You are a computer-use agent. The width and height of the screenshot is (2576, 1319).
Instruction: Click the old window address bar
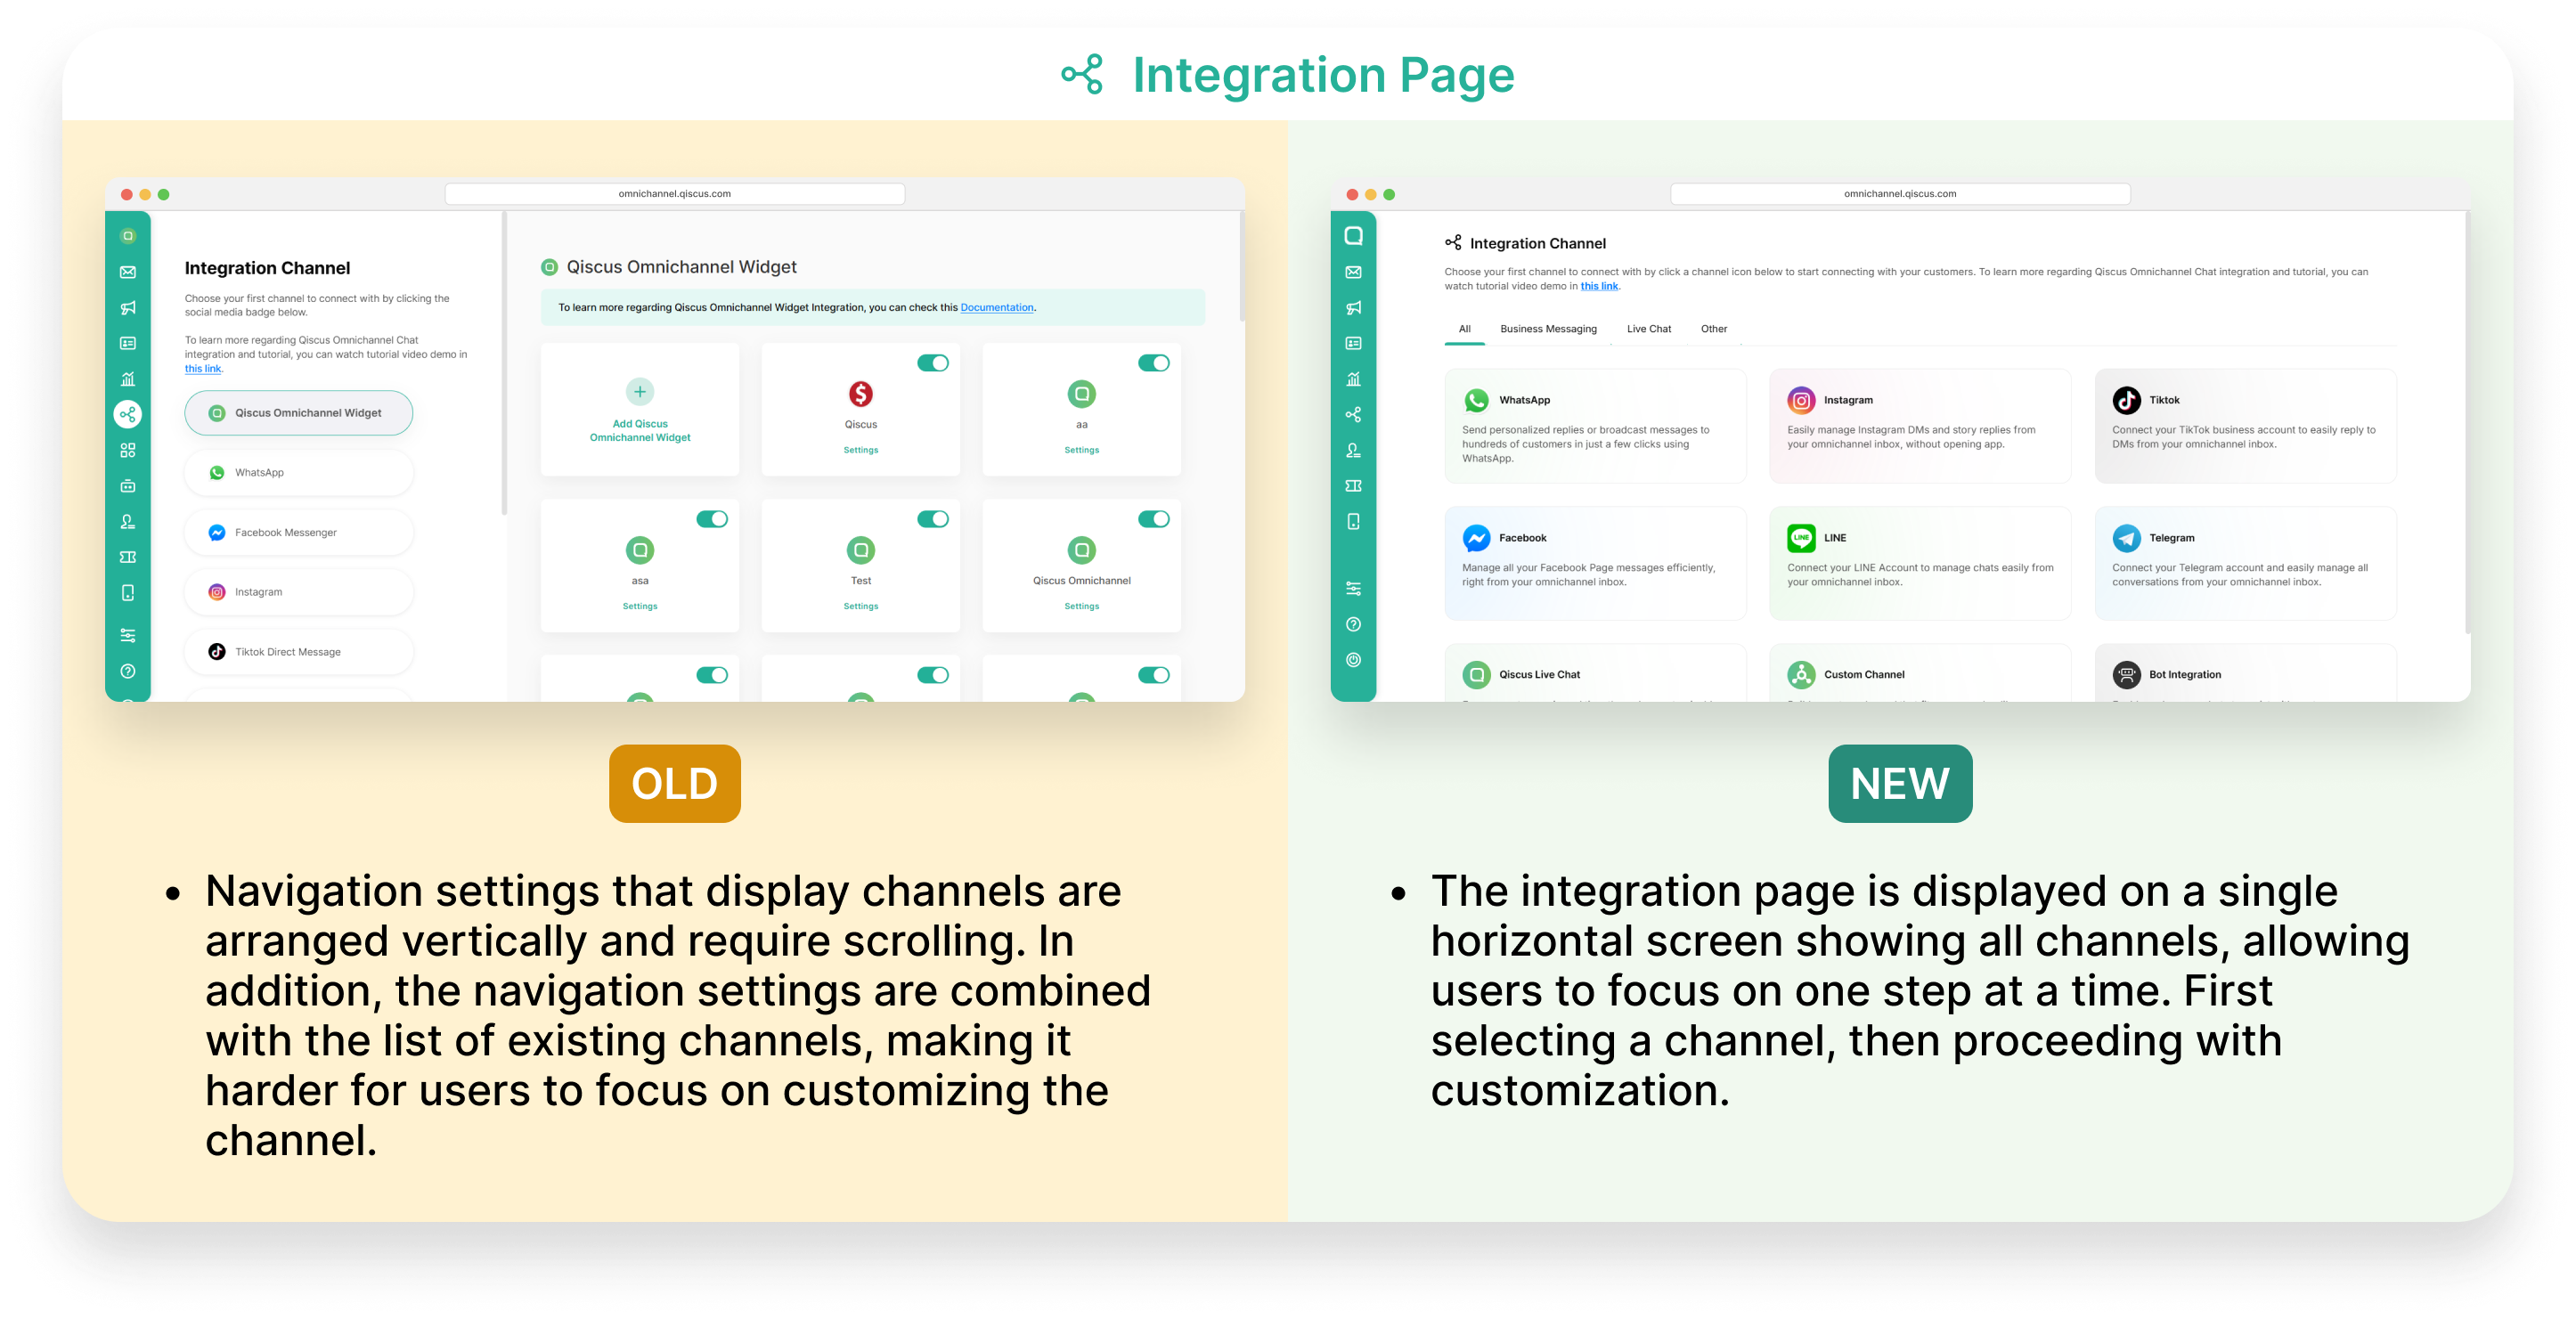(x=674, y=194)
